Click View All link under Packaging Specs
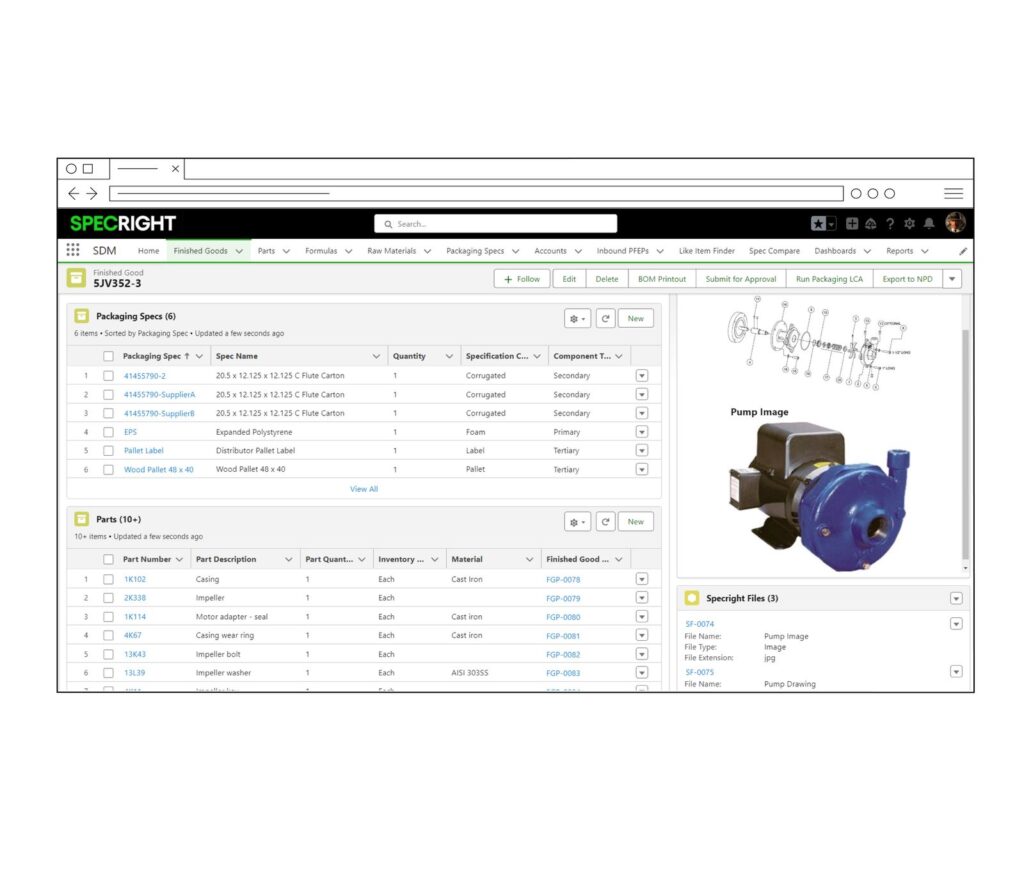Viewport: 1024px width, 881px height. [x=364, y=489]
